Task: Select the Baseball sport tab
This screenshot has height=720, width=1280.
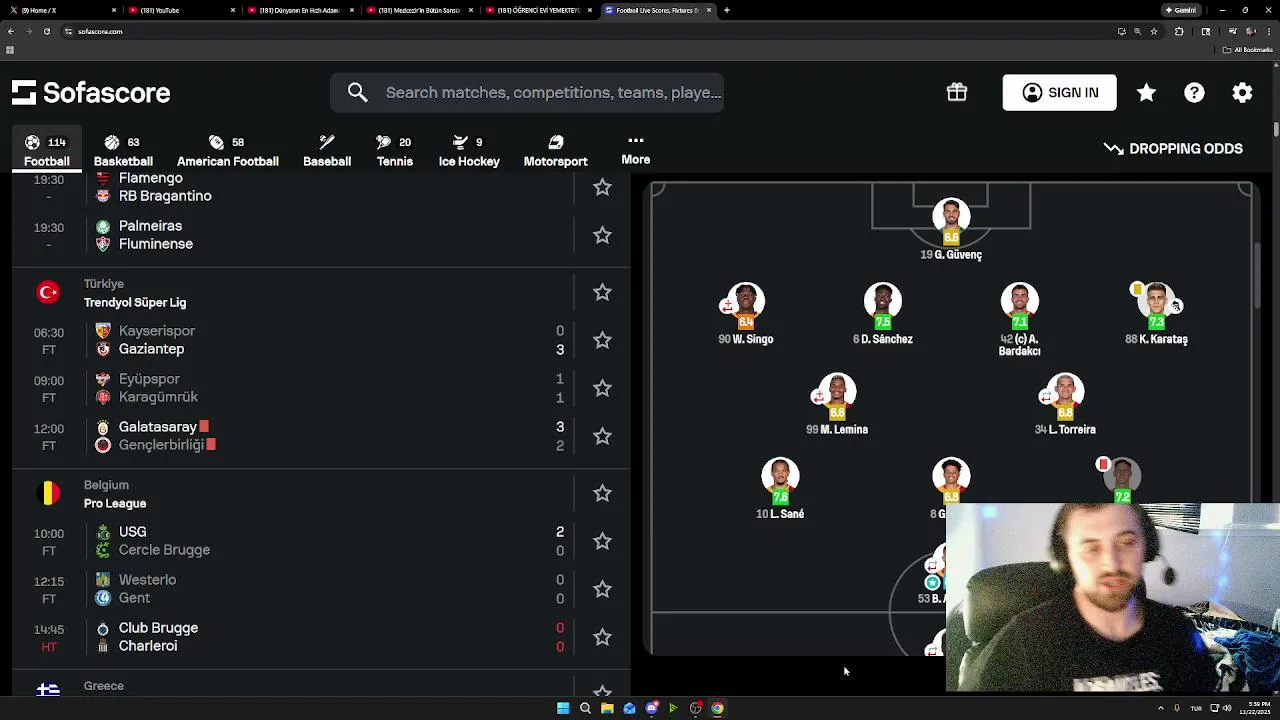Action: pos(327,151)
